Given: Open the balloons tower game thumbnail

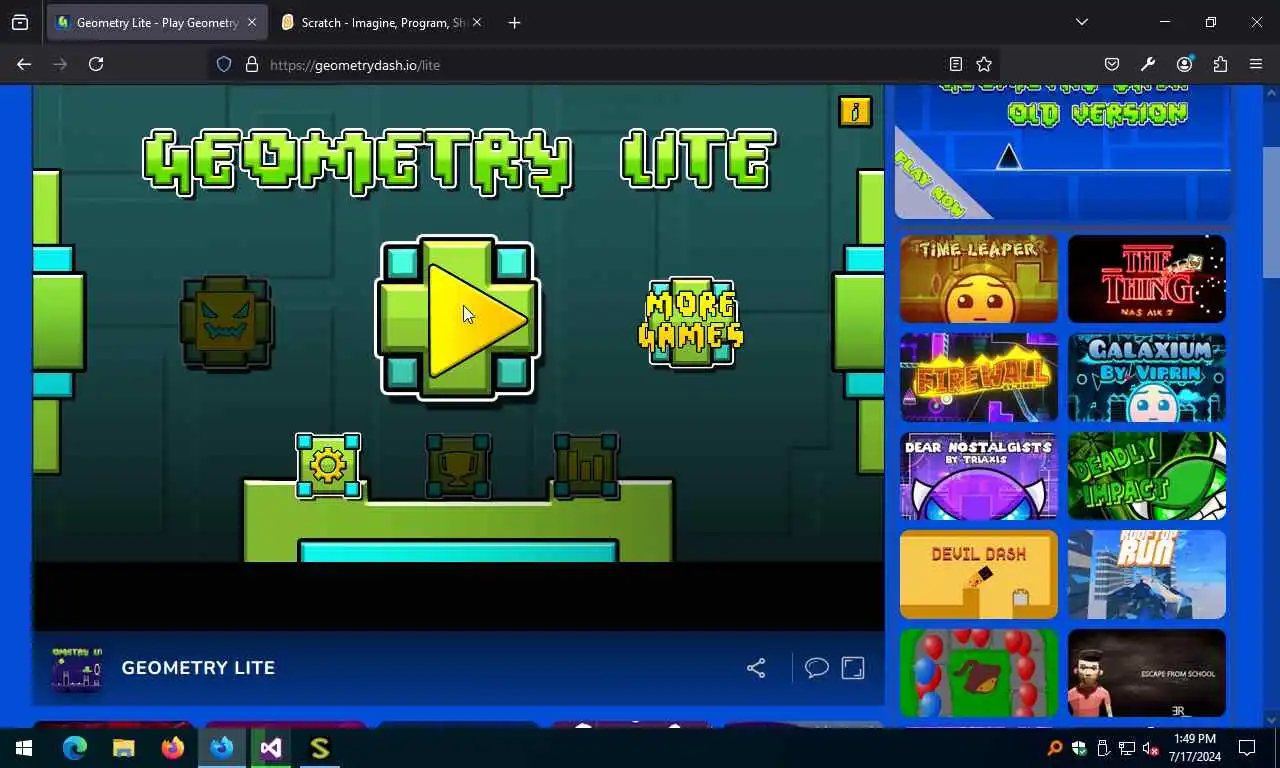Looking at the screenshot, I should (979, 673).
